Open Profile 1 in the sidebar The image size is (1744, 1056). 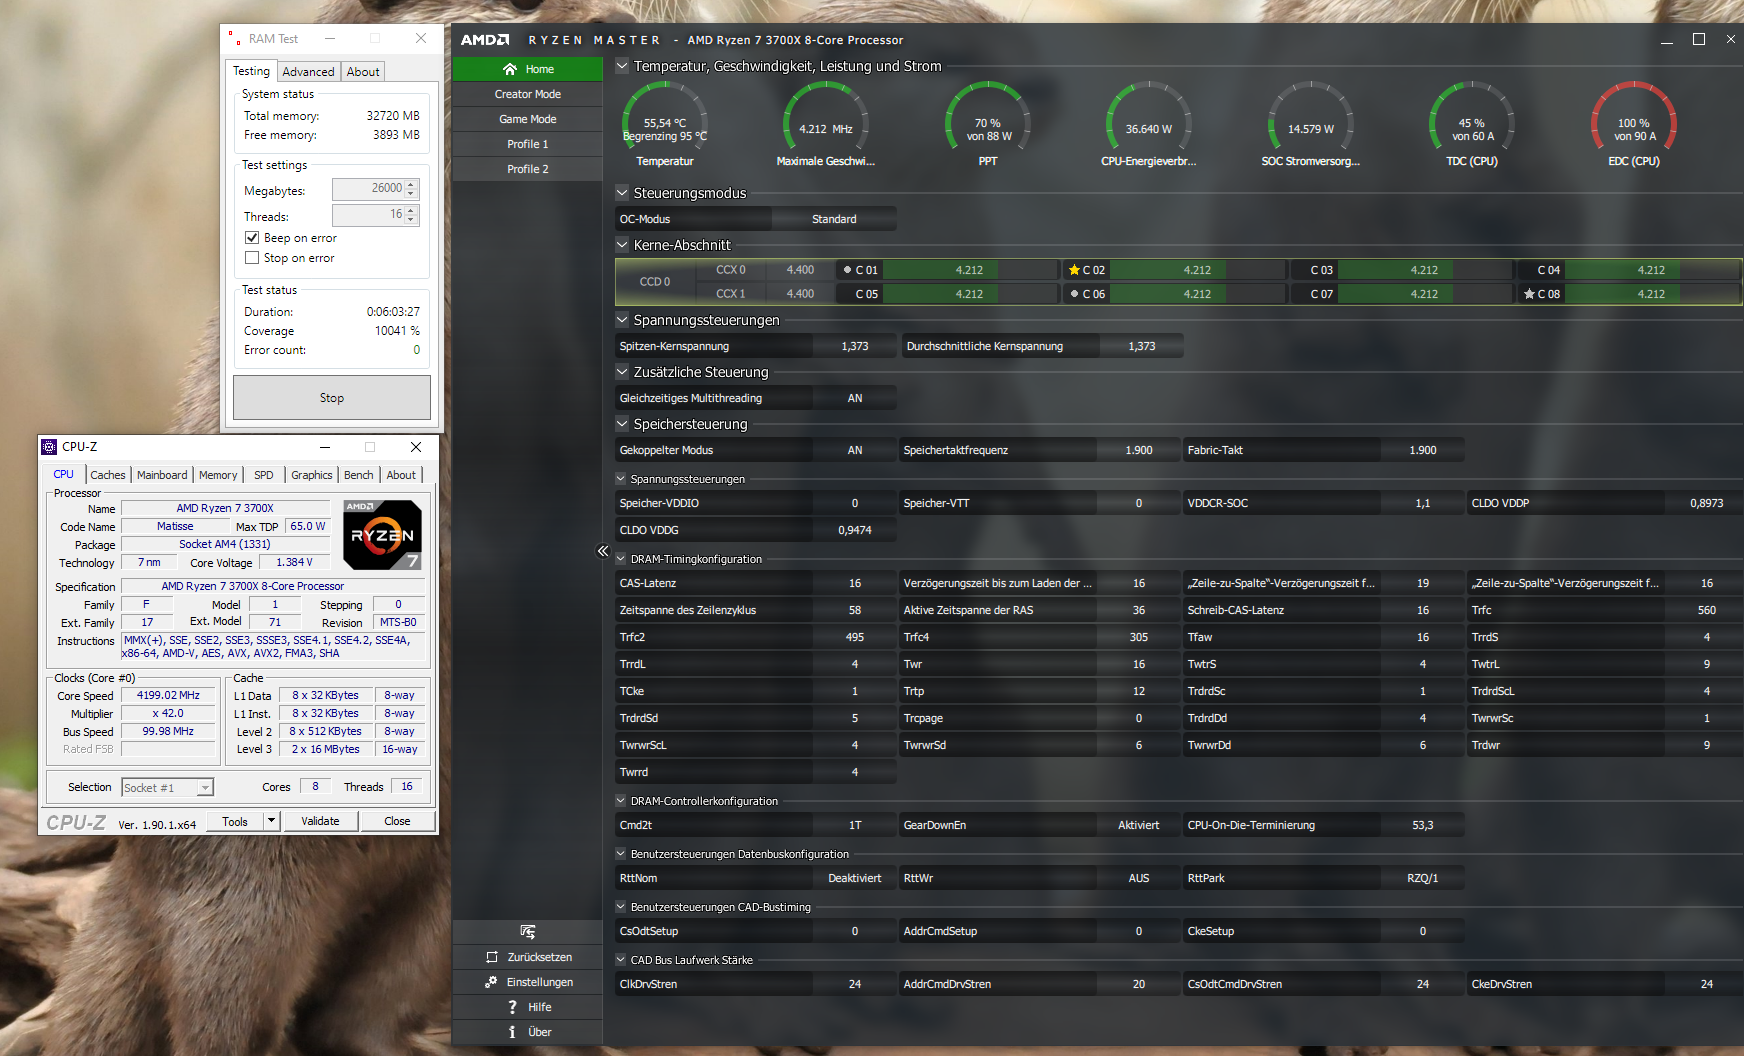point(527,144)
